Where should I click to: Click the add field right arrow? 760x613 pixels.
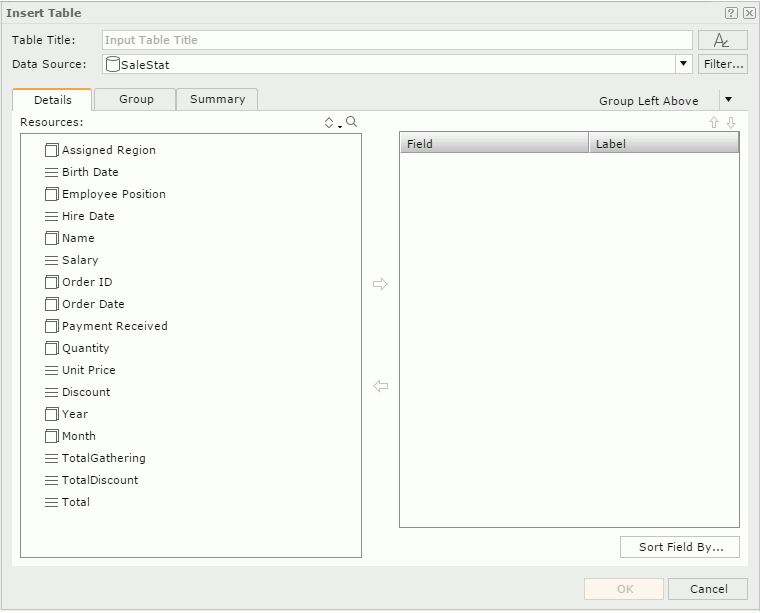pyautogui.click(x=380, y=284)
